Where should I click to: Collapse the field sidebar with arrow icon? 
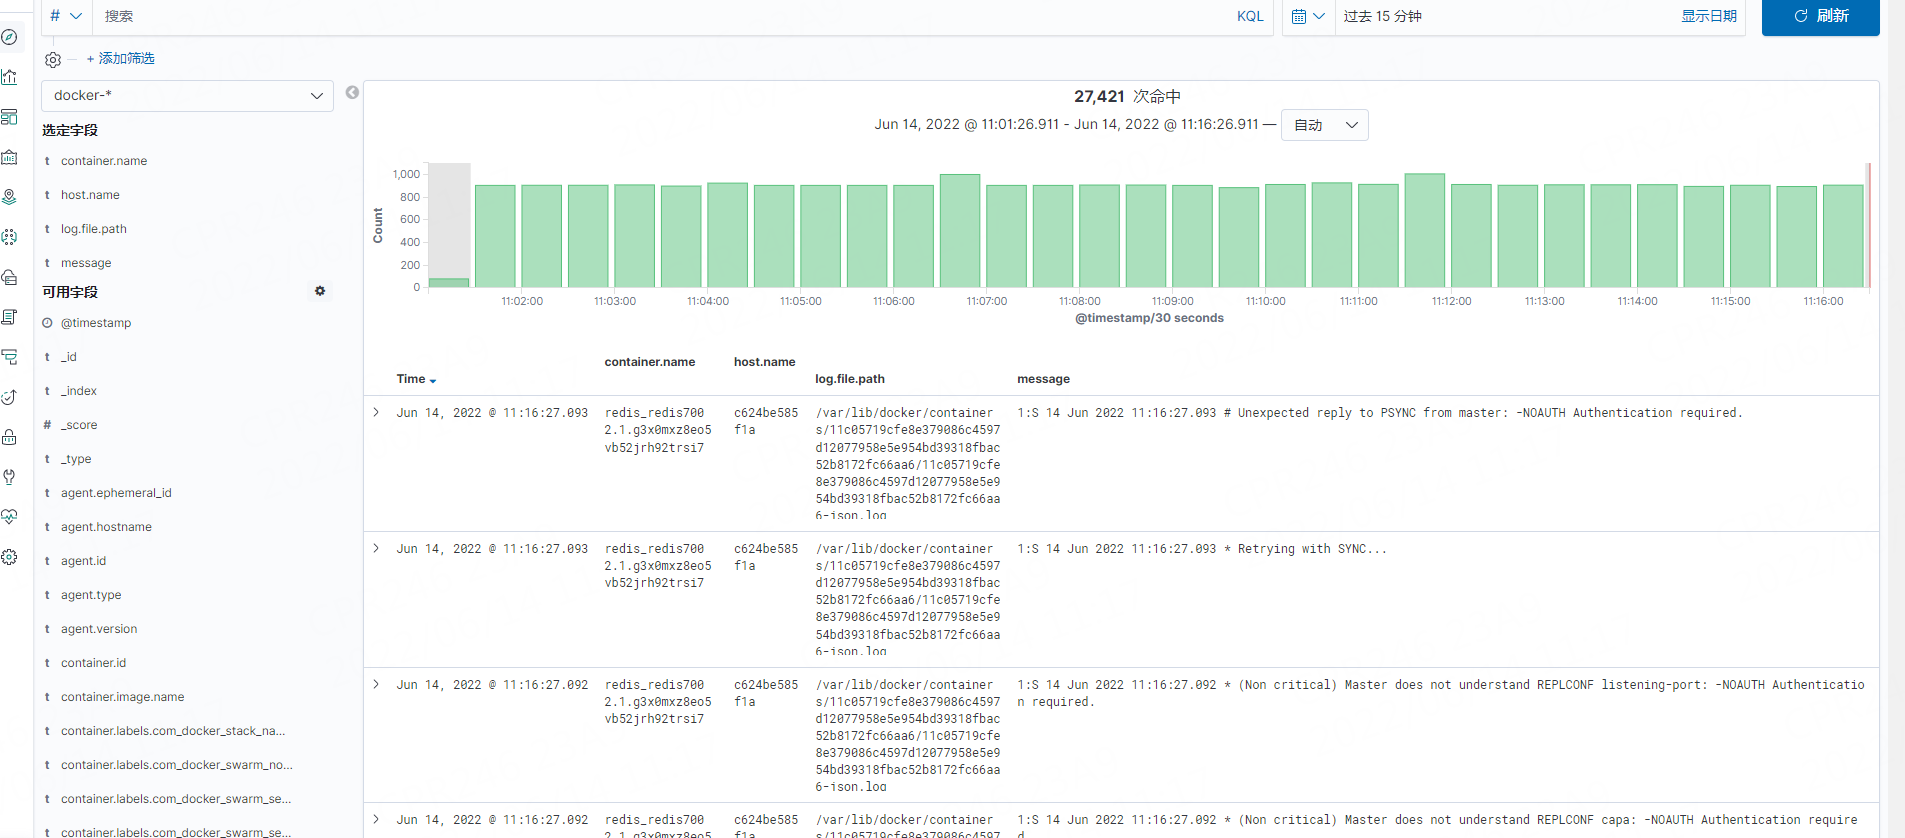click(x=352, y=92)
